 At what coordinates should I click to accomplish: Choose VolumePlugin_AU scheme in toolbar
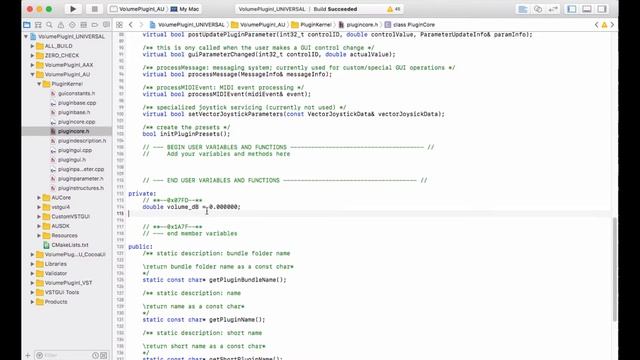pos(138,9)
